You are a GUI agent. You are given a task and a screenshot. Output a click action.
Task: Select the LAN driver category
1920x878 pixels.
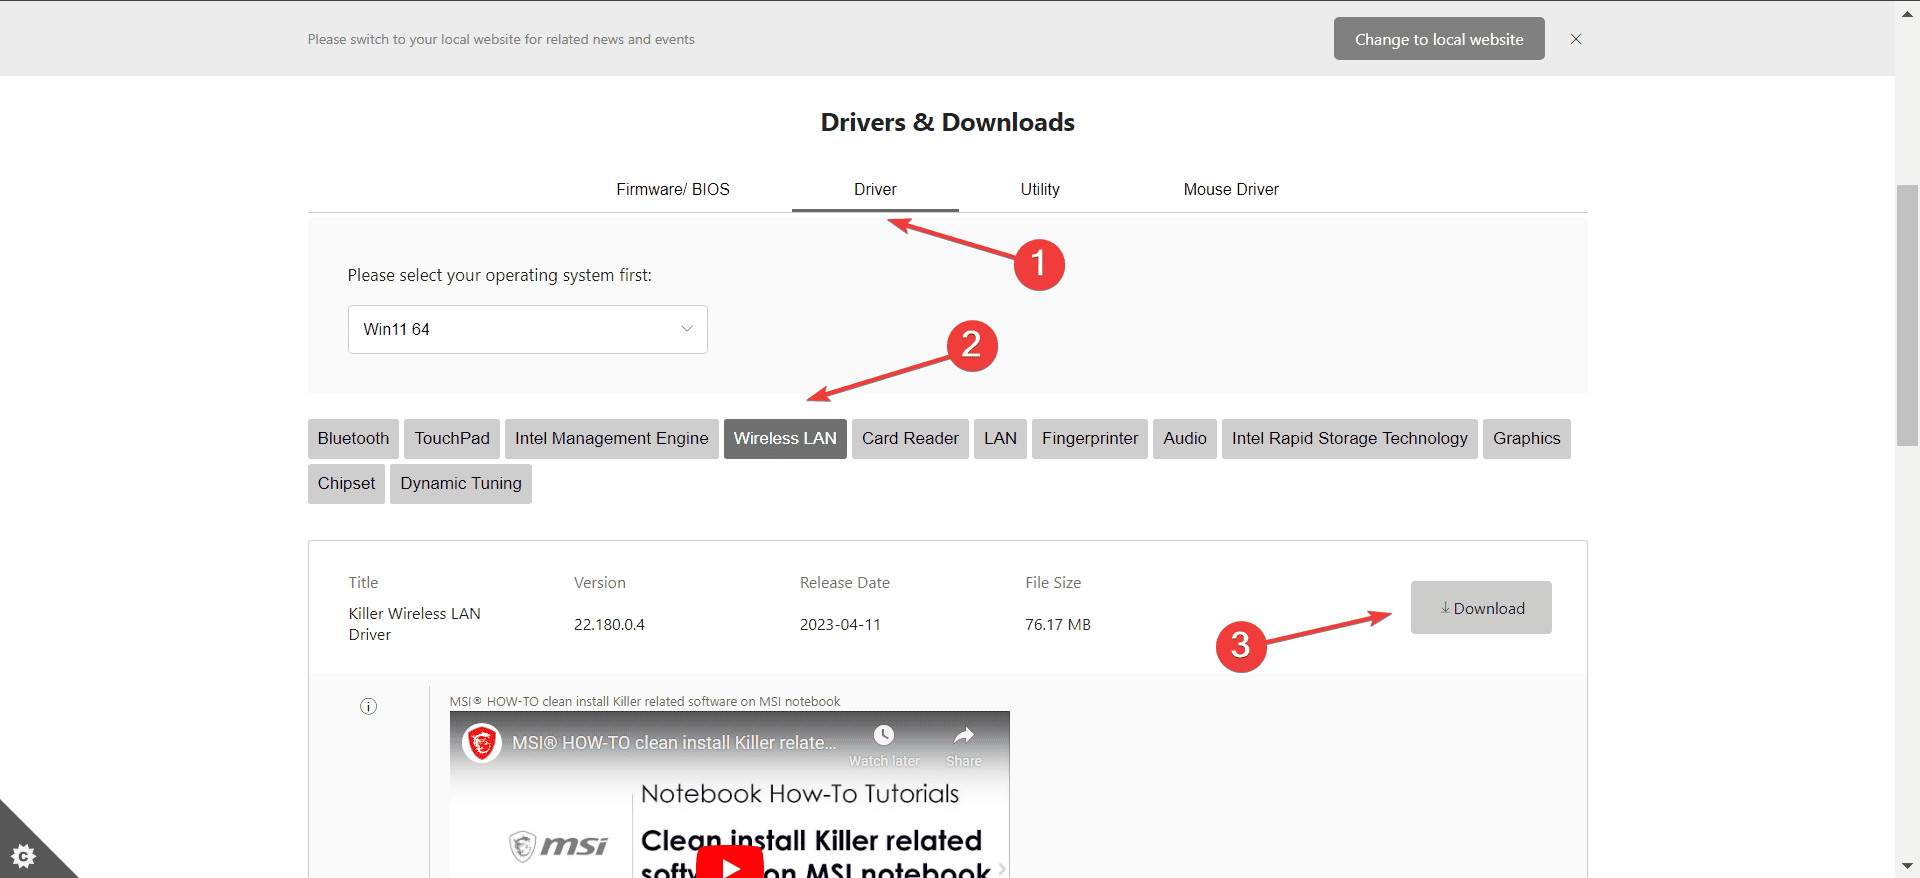(1000, 439)
